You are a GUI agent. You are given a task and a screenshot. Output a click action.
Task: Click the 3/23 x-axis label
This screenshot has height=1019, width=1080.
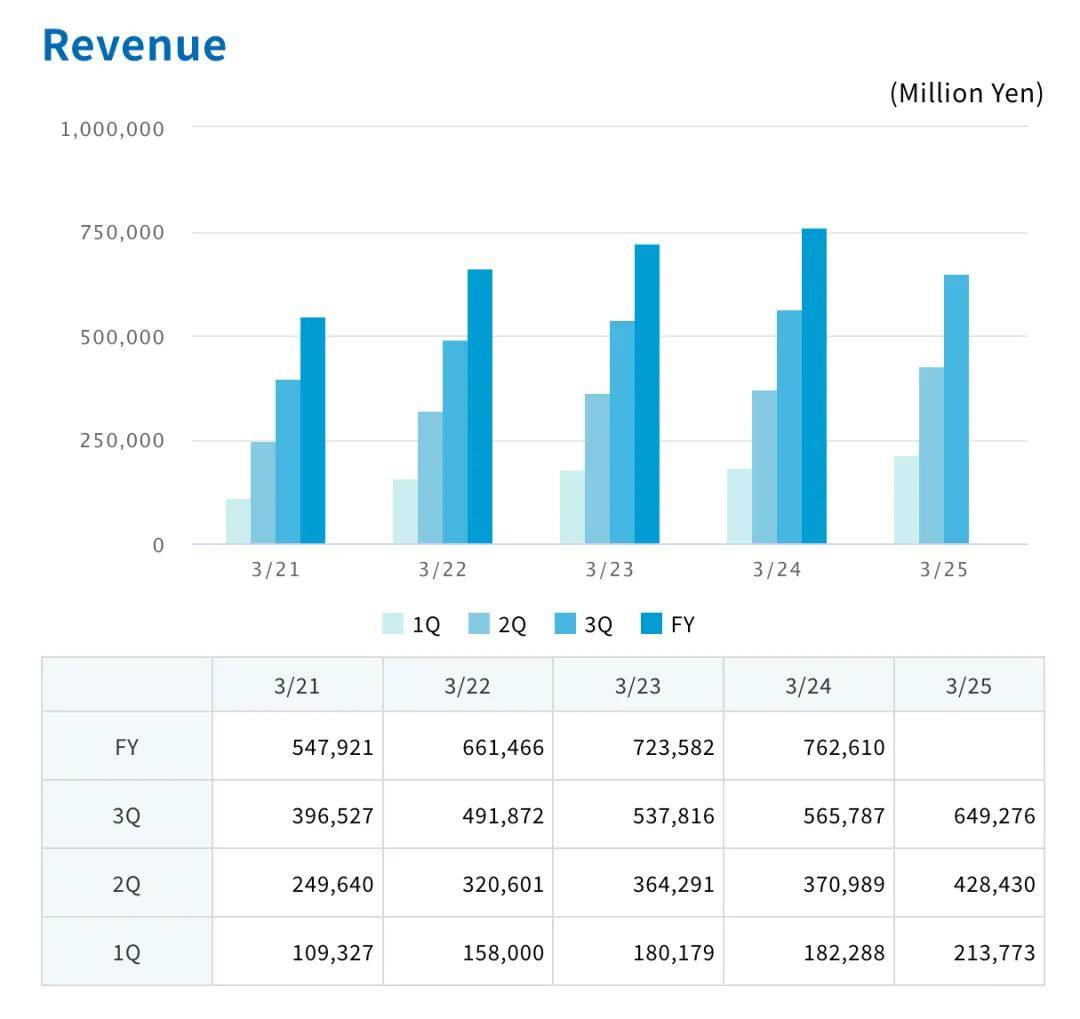pyautogui.click(x=610, y=570)
